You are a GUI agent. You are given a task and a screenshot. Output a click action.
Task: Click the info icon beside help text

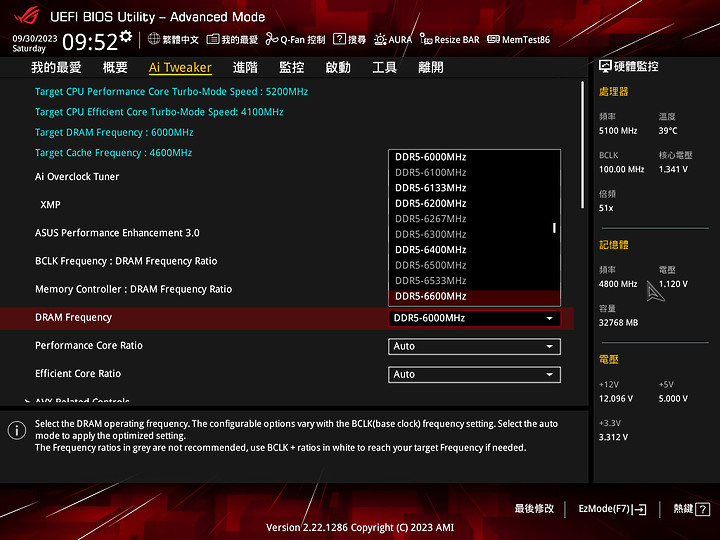pyautogui.click(x=17, y=430)
